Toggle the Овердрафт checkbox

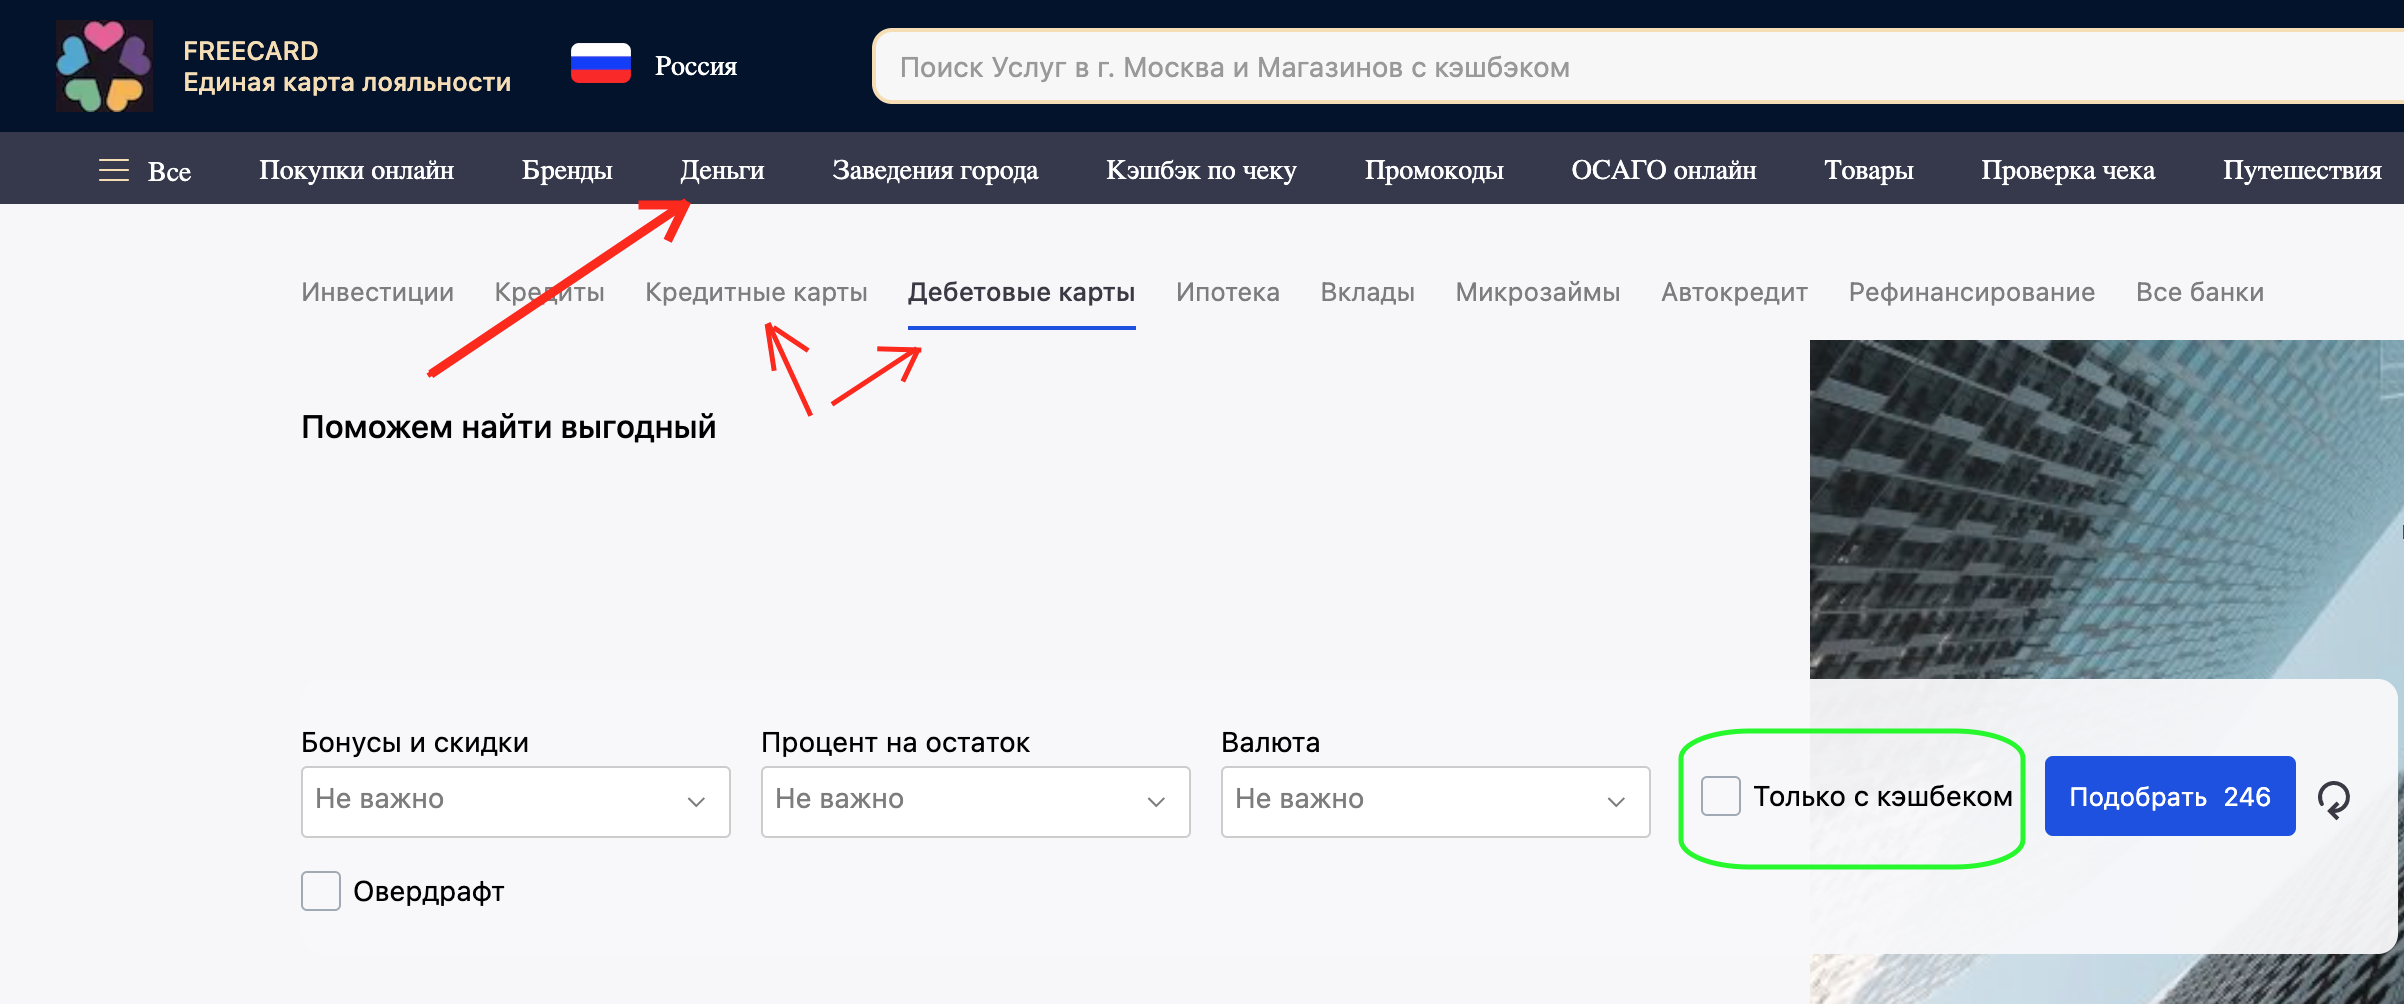click(321, 891)
